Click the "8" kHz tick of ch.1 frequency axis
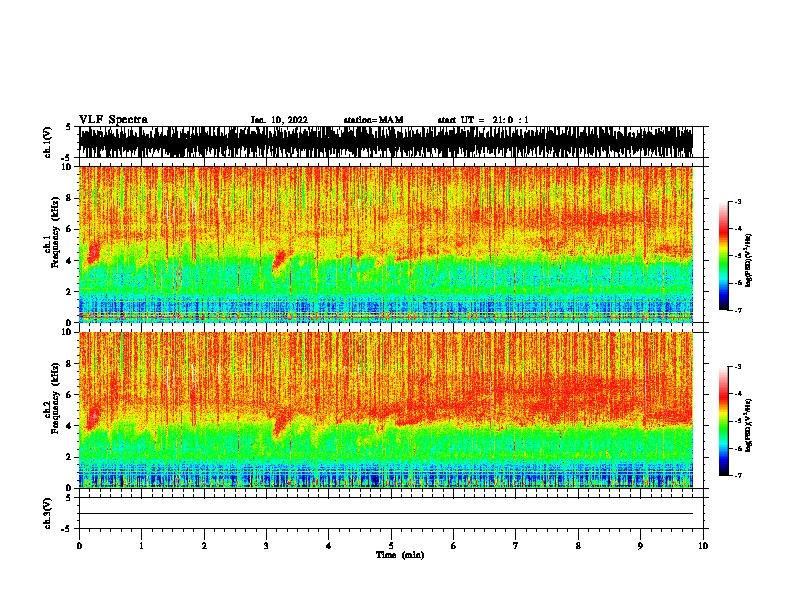This screenshot has height=612, width=792. [x=70, y=198]
